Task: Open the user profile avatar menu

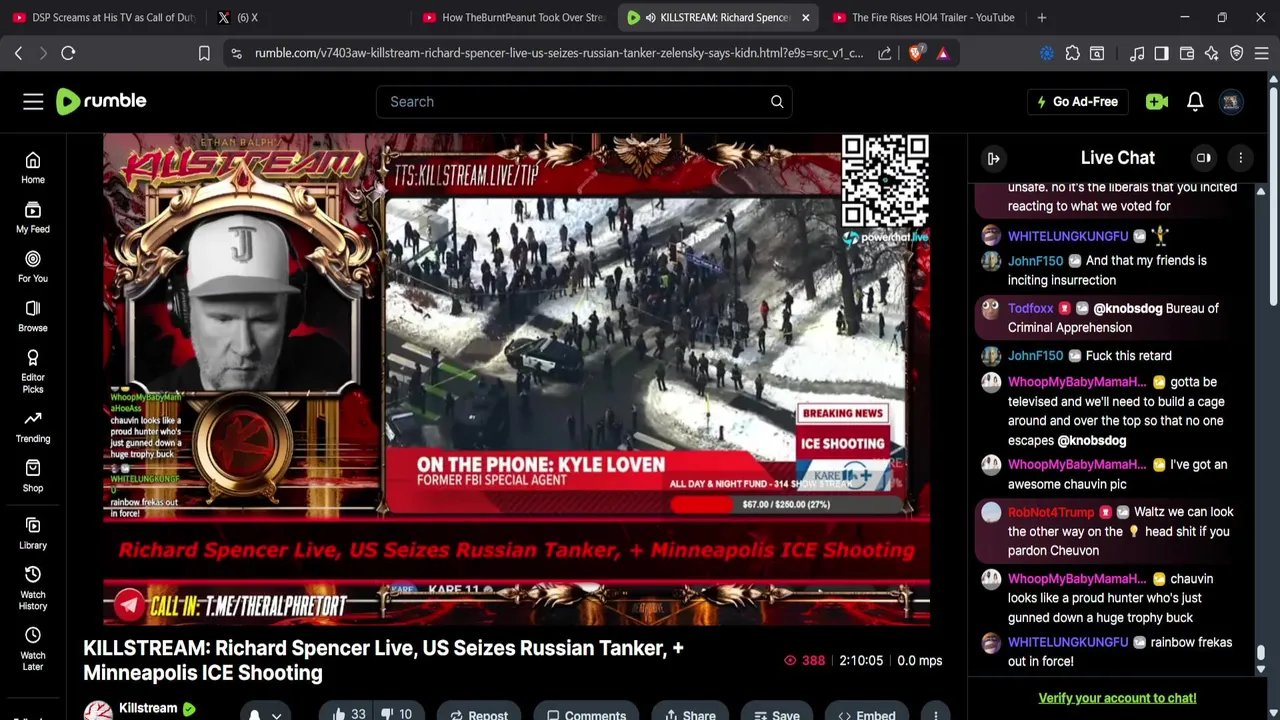Action: (x=1231, y=101)
